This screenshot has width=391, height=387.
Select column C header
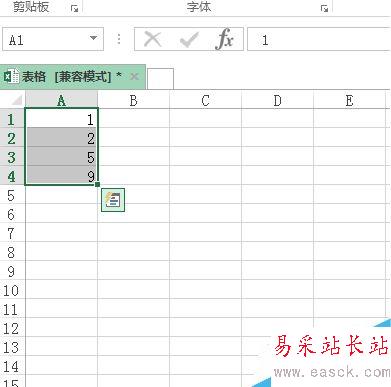tap(206, 100)
